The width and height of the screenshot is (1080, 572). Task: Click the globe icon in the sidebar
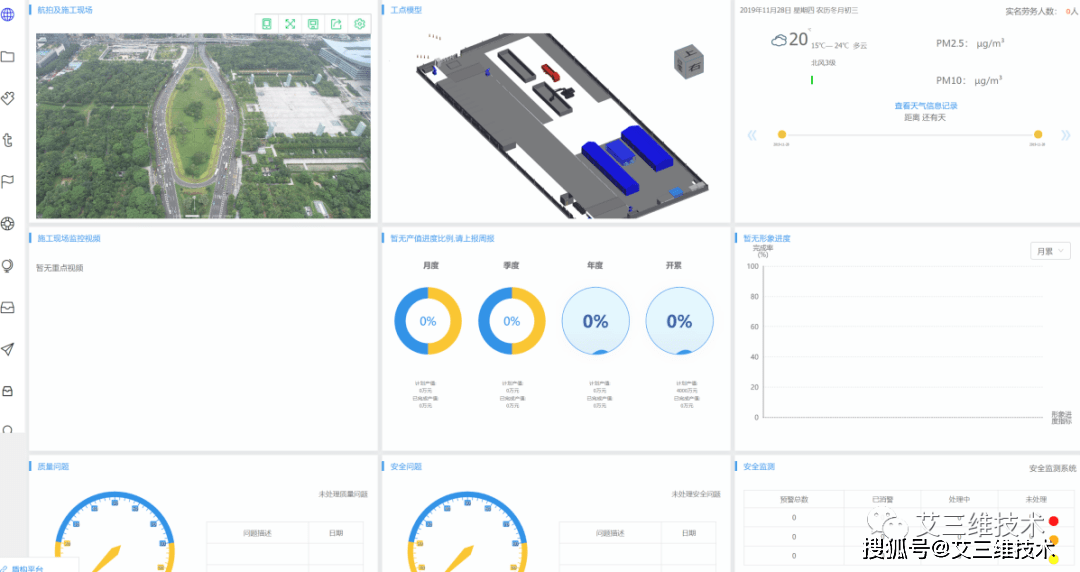click(x=8, y=14)
